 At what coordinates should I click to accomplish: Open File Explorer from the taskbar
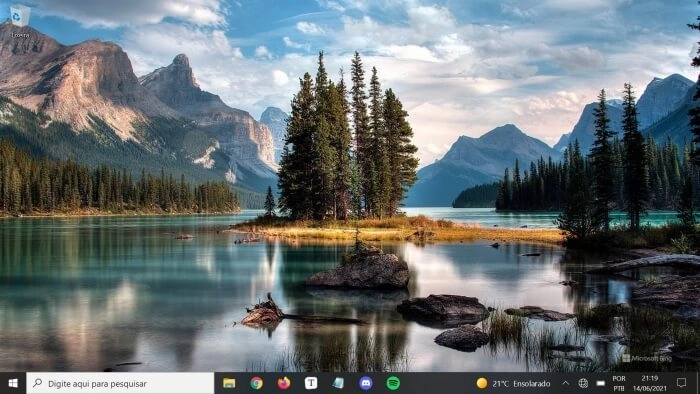click(229, 383)
